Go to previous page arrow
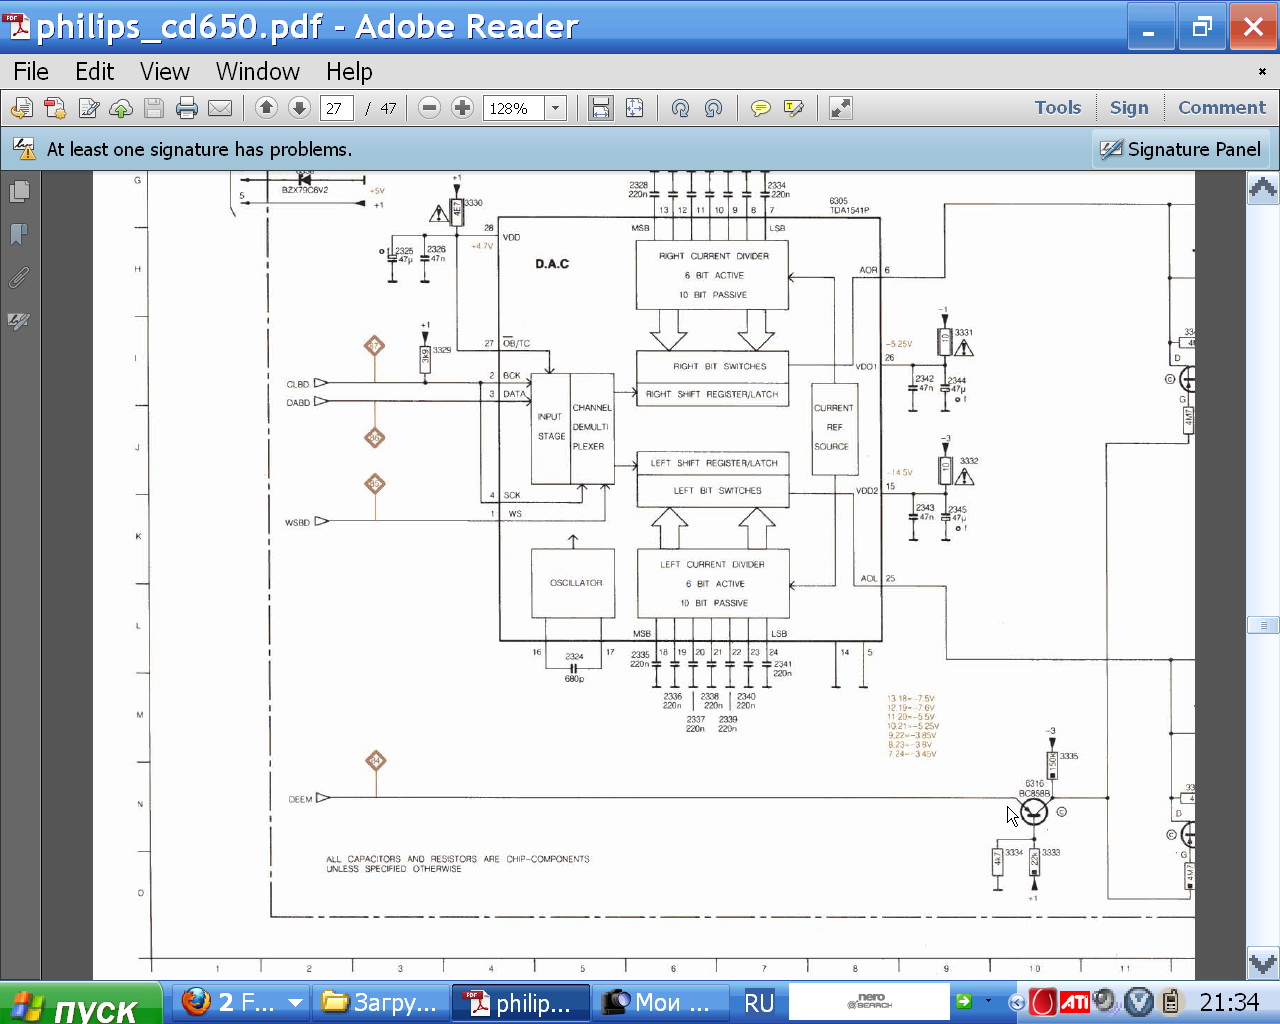The width and height of the screenshot is (1280, 1024). [266, 108]
